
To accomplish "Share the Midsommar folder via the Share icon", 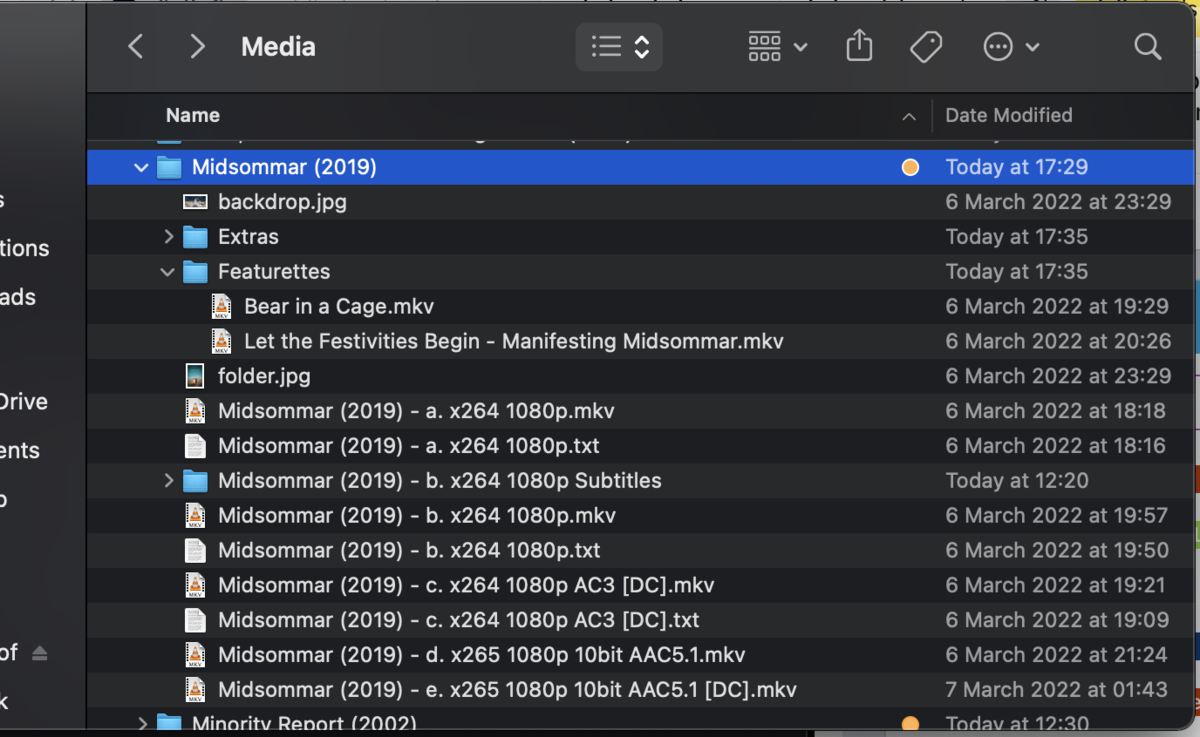I will [859, 46].
